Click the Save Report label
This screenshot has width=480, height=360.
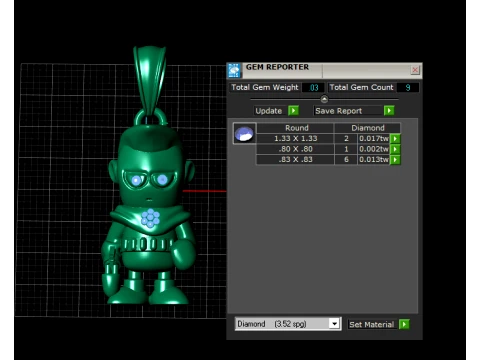(339, 111)
